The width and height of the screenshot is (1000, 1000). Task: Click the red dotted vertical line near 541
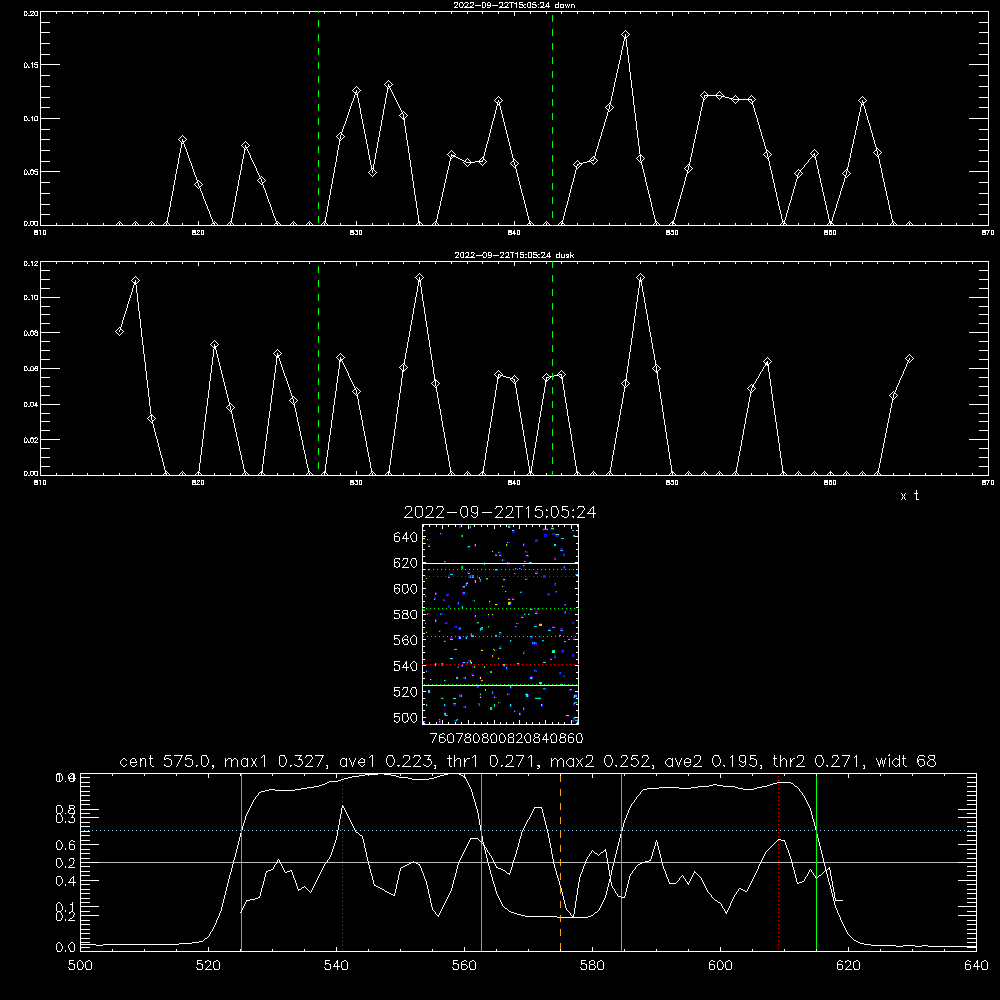pos(342,862)
